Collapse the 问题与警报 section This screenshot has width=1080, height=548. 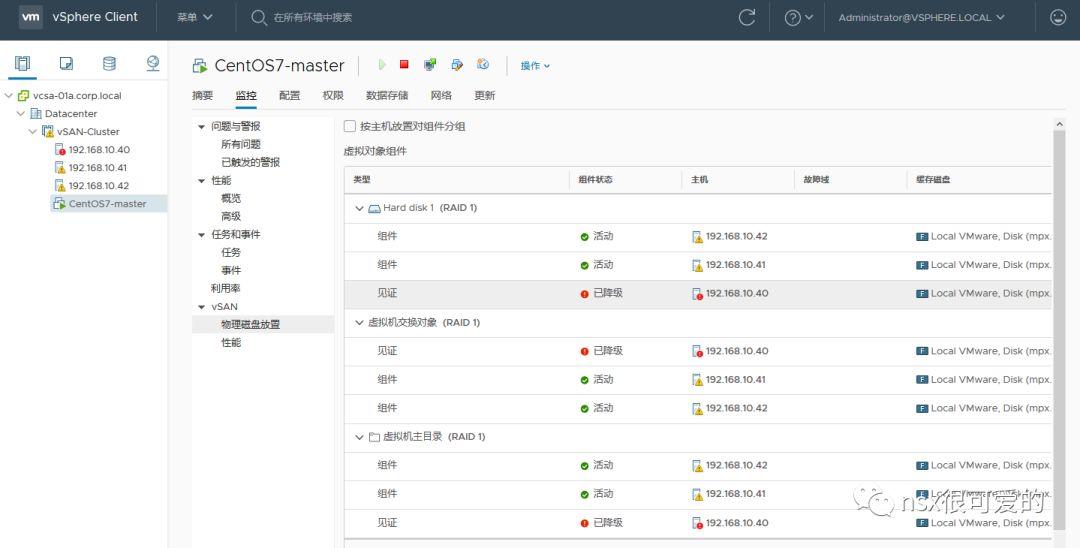coord(202,127)
